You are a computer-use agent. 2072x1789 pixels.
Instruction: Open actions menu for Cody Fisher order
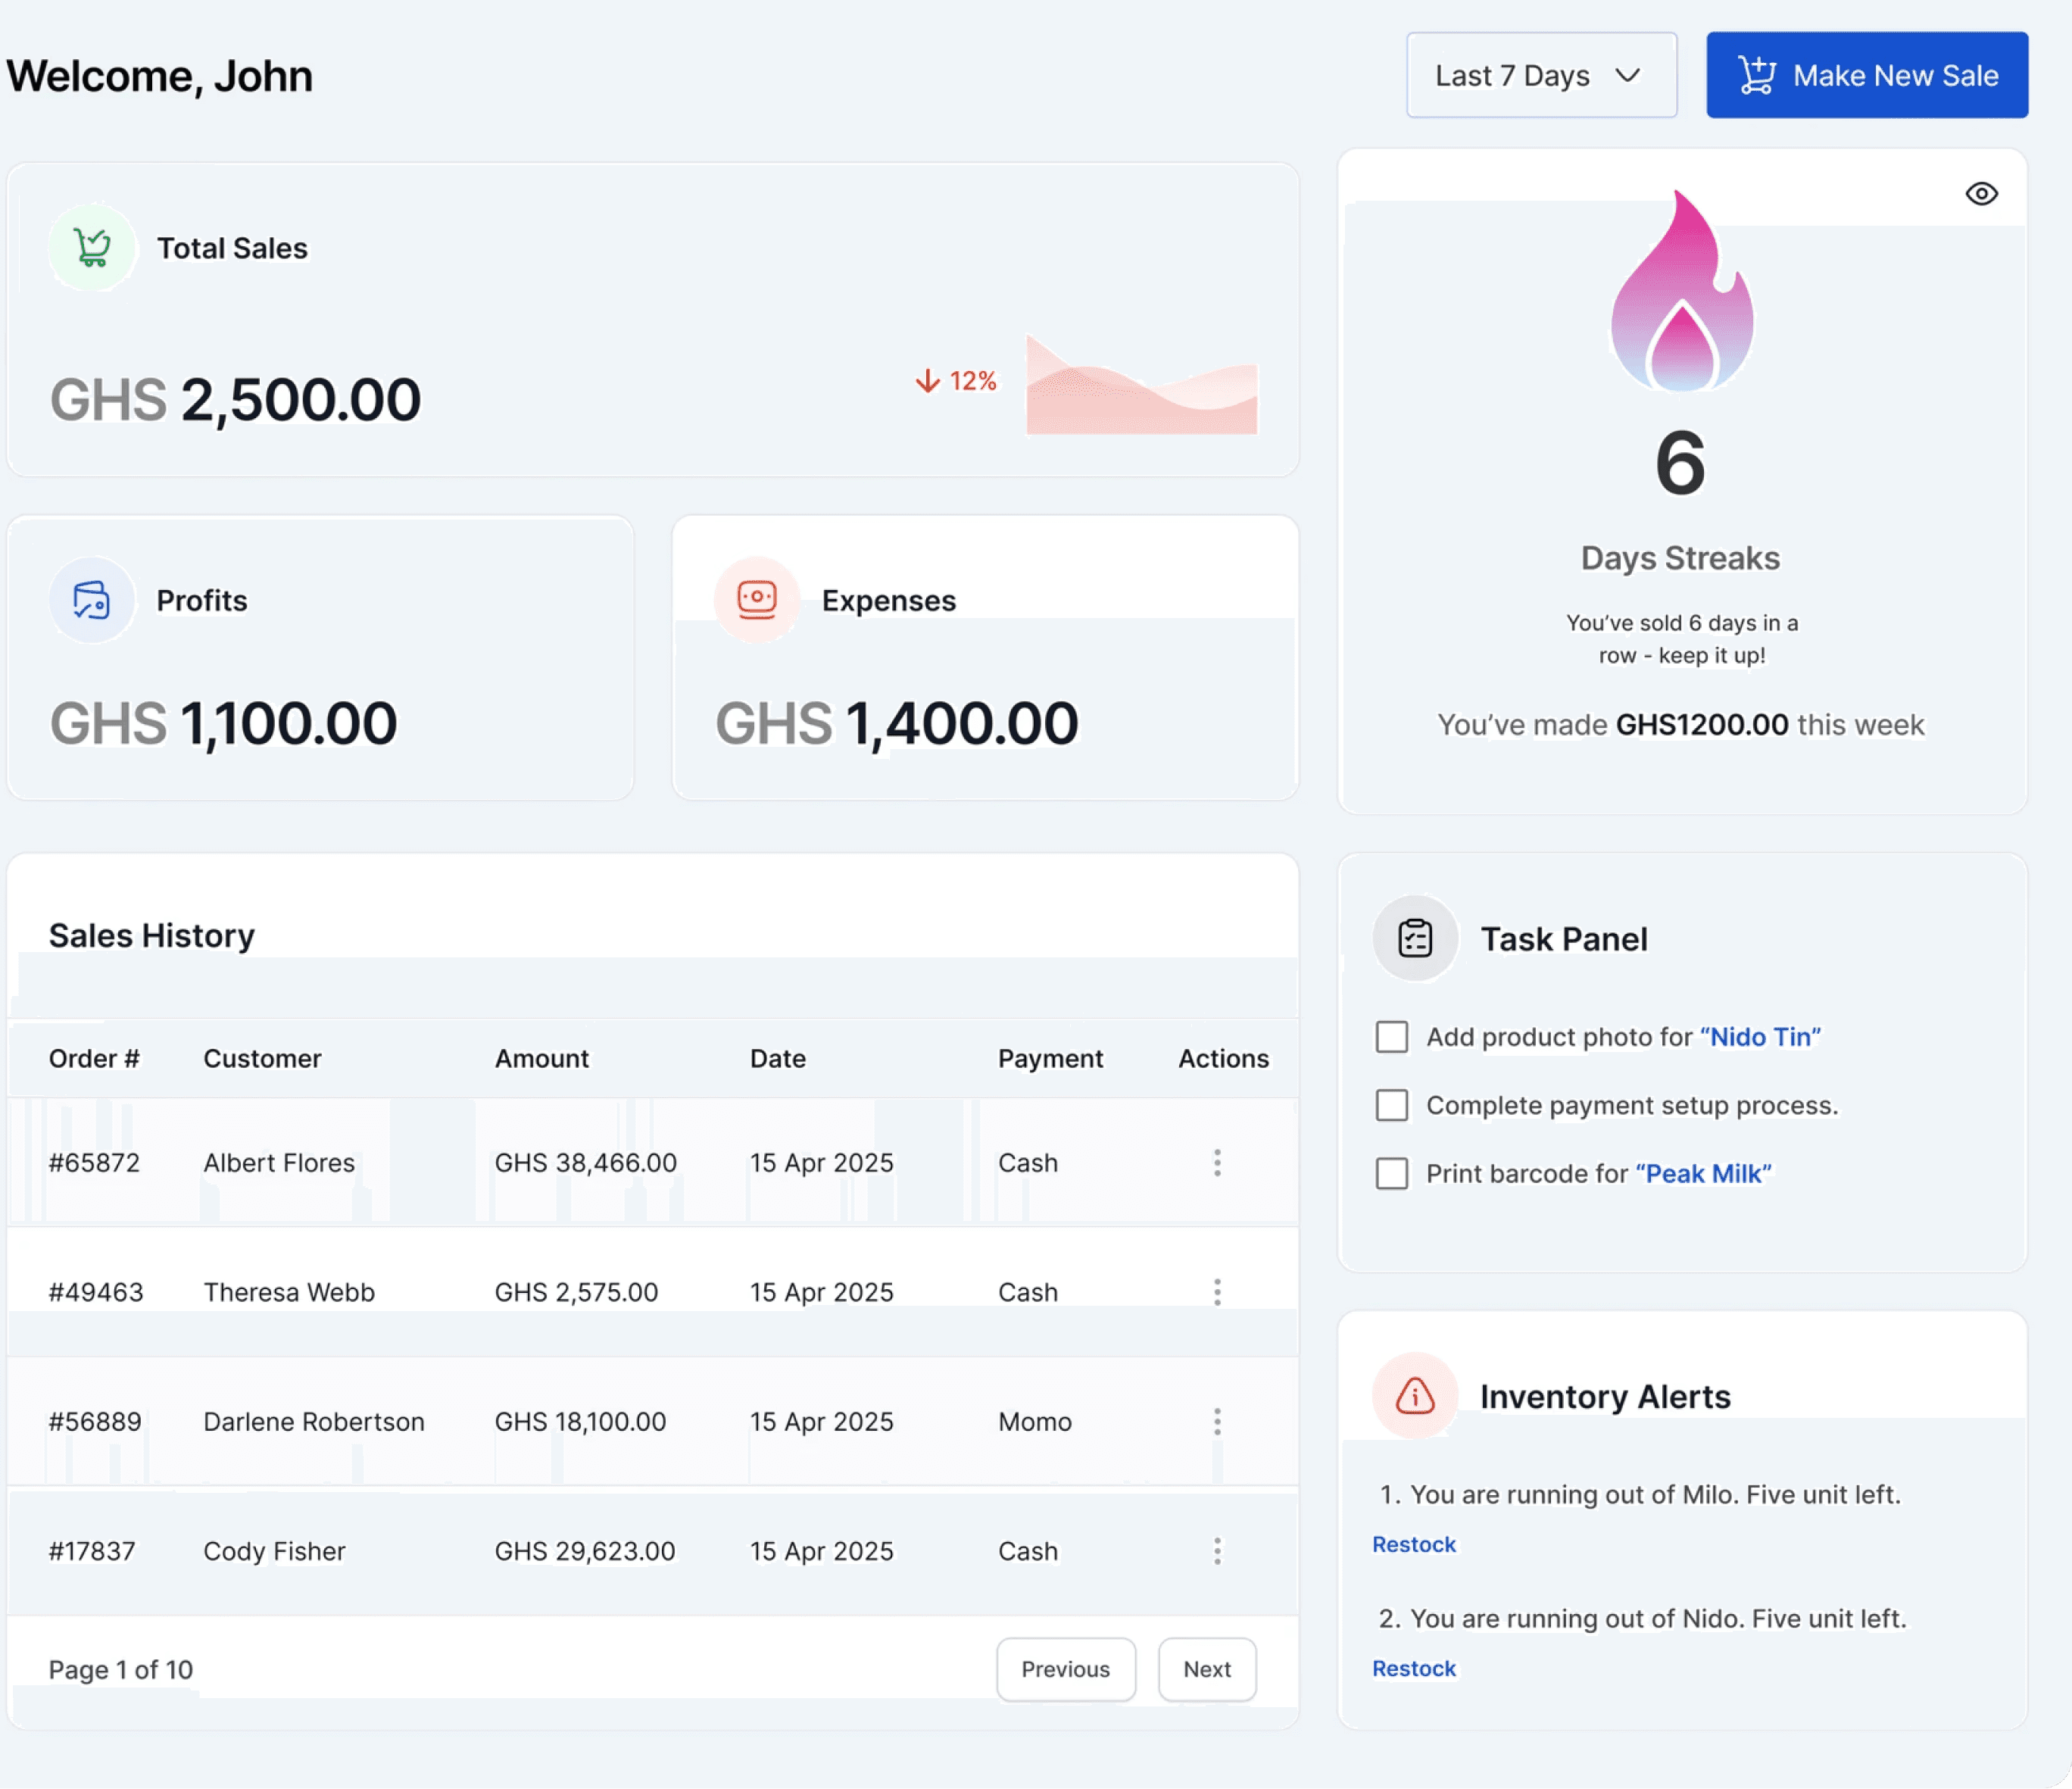(x=1217, y=1550)
